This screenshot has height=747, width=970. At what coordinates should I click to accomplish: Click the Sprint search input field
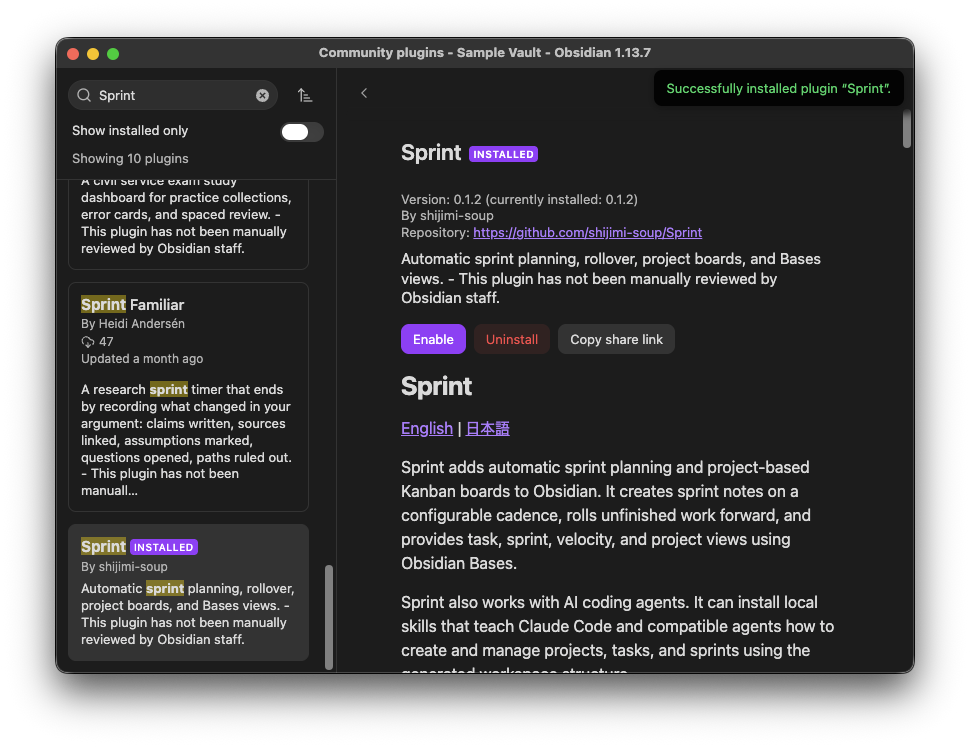(x=173, y=95)
